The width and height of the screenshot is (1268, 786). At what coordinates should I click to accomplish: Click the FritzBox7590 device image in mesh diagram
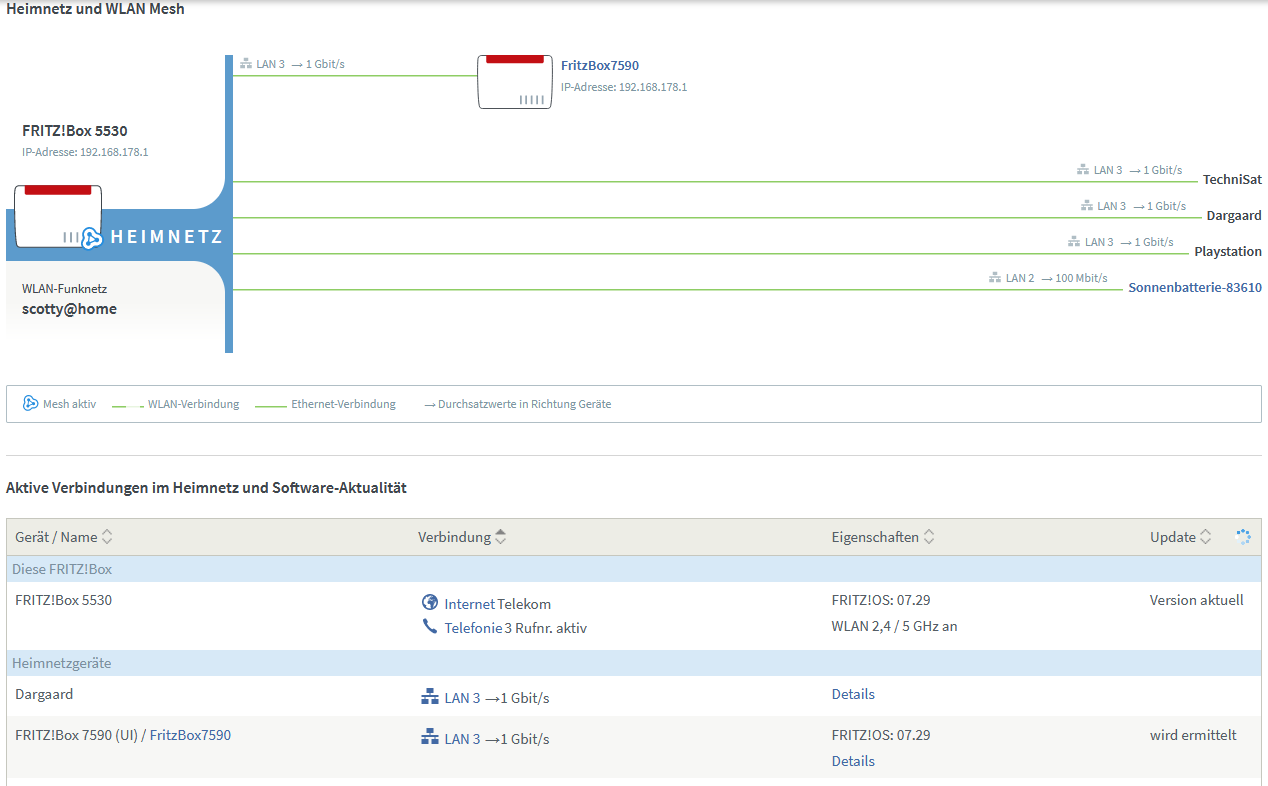pos(515,82)
